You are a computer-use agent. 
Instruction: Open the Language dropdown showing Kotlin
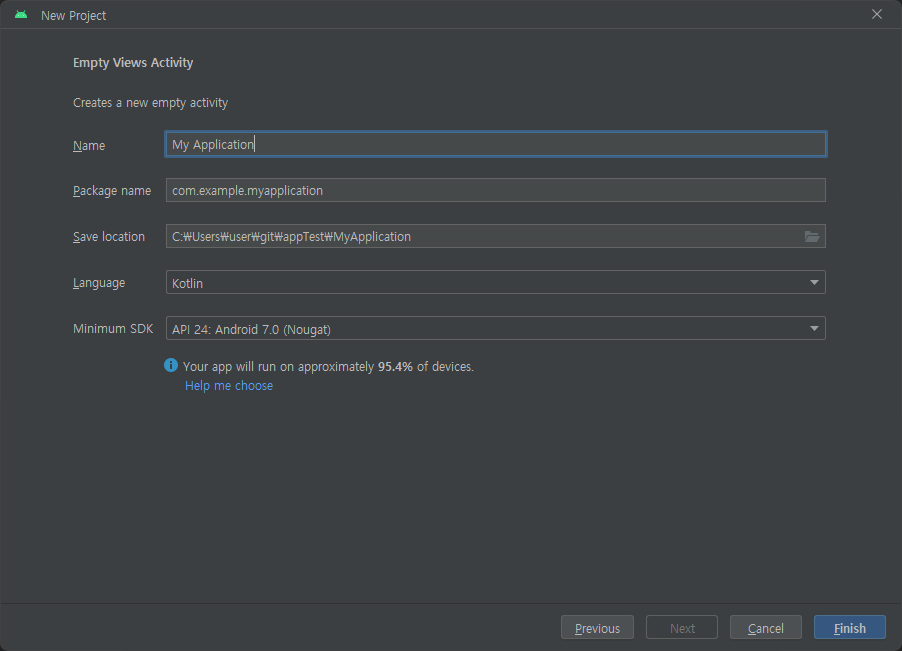496,282
